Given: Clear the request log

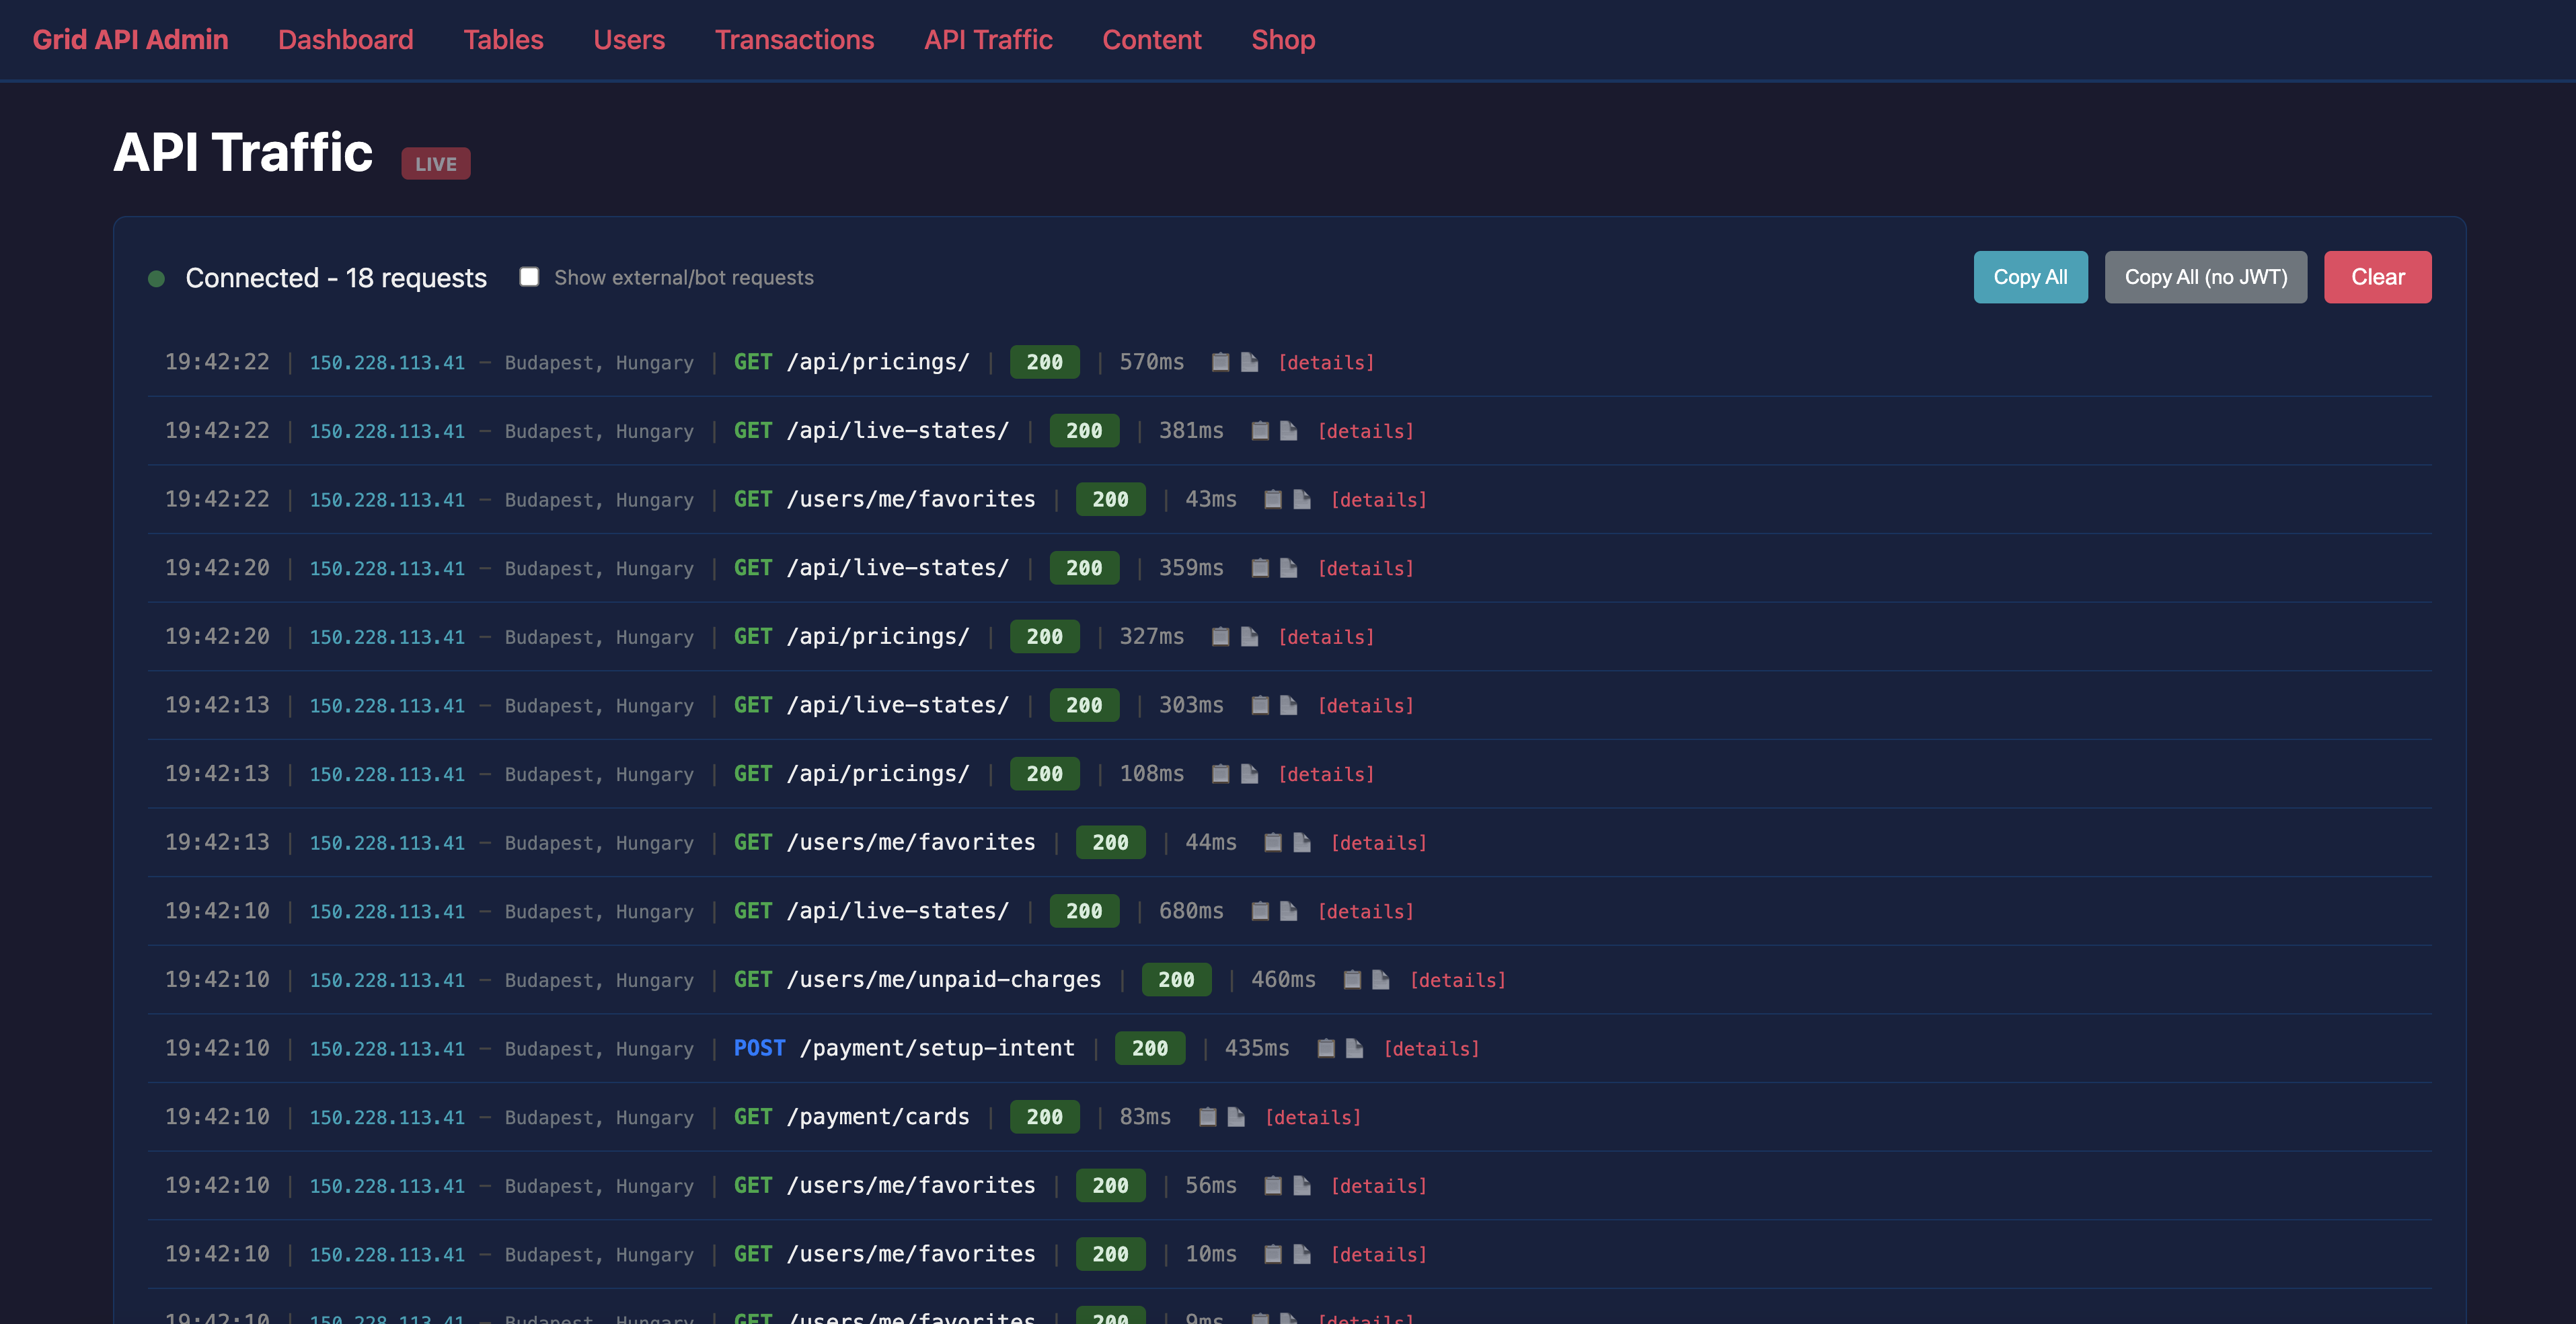Looking at the screenshot, I should tap(2377, 277).
